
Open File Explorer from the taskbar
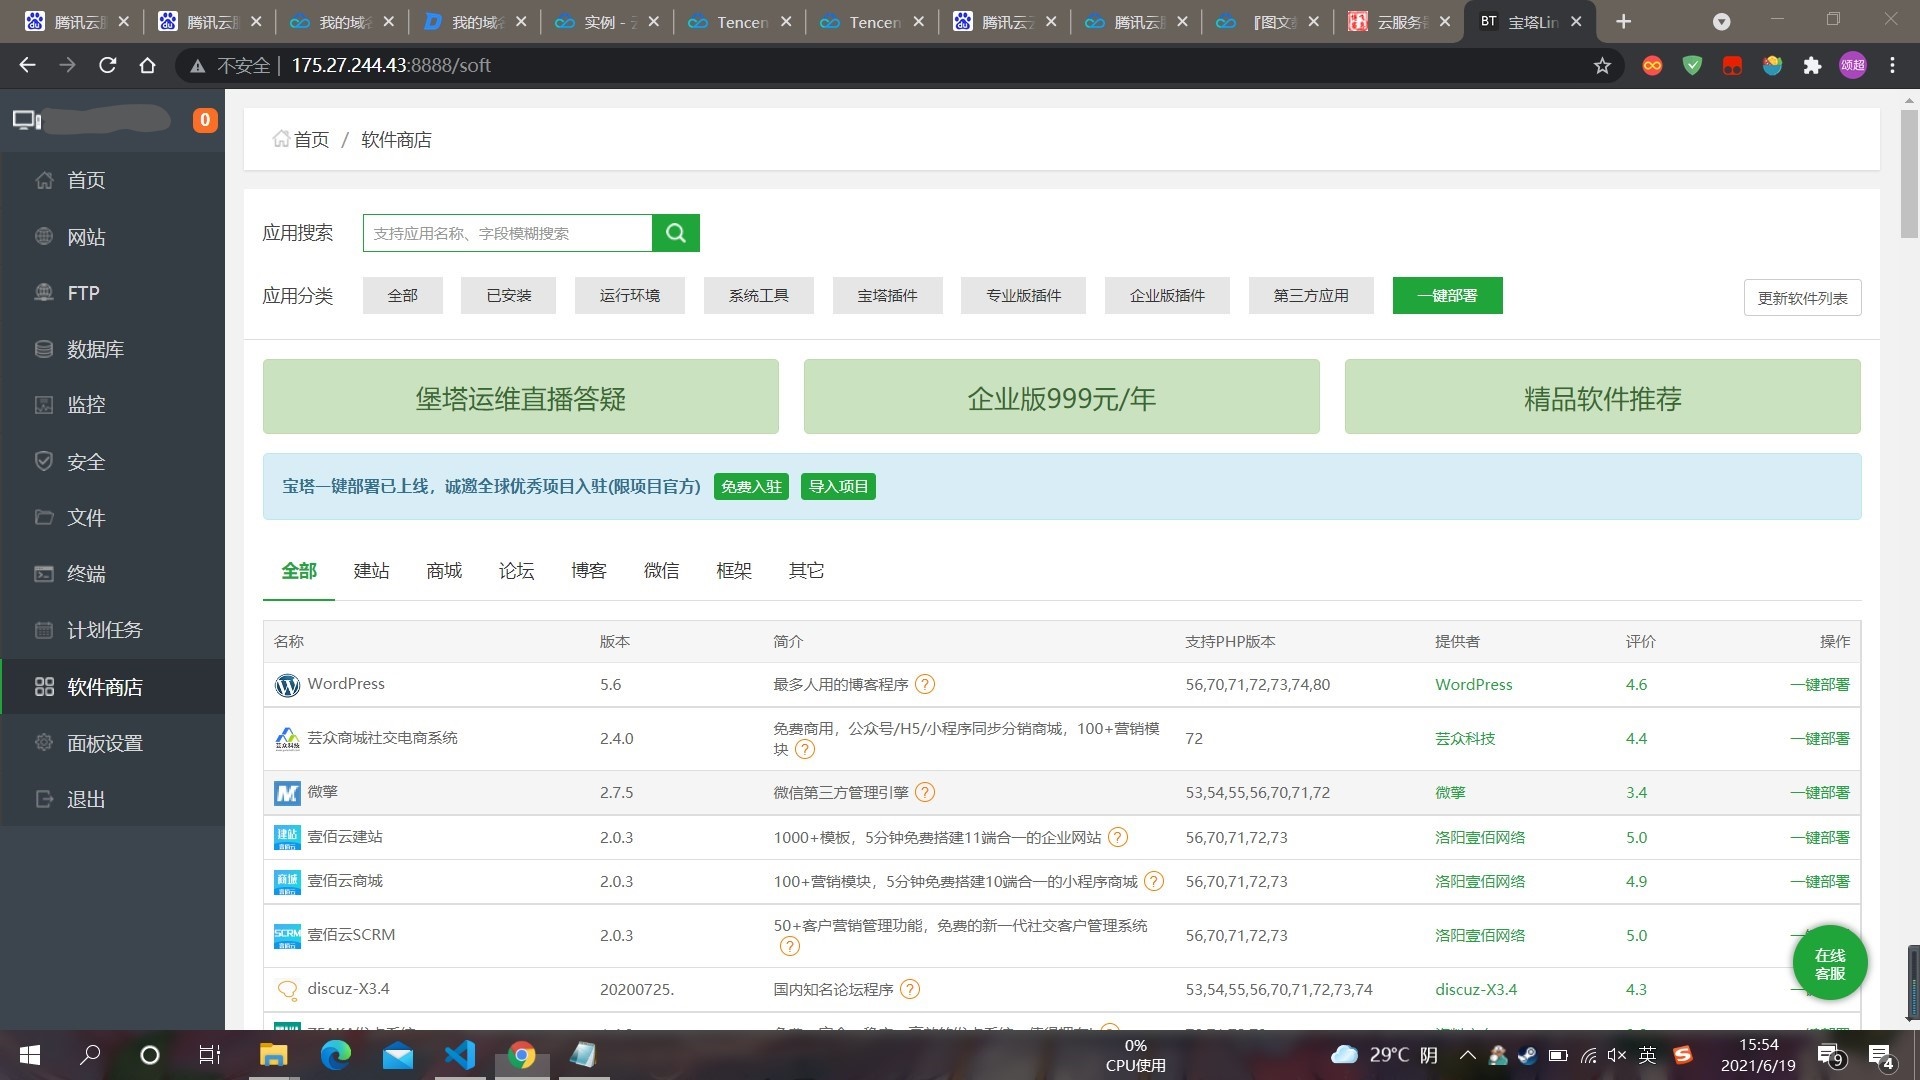273,1054
